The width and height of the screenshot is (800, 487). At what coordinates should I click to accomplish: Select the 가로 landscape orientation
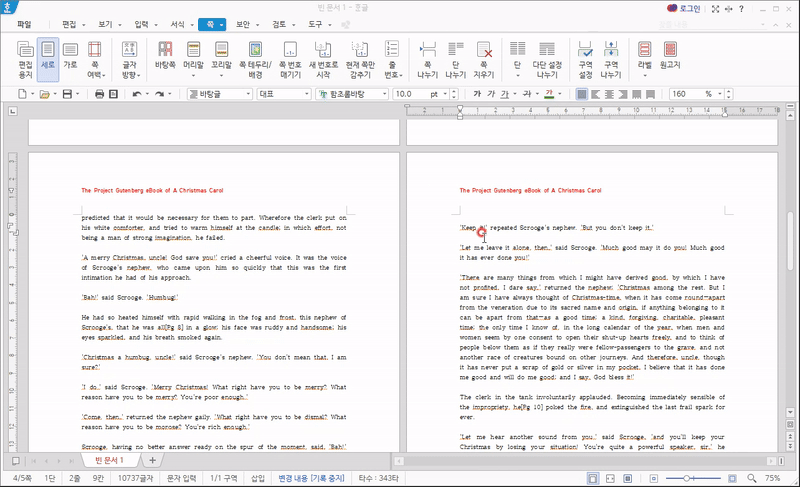[x=70, y=56]
